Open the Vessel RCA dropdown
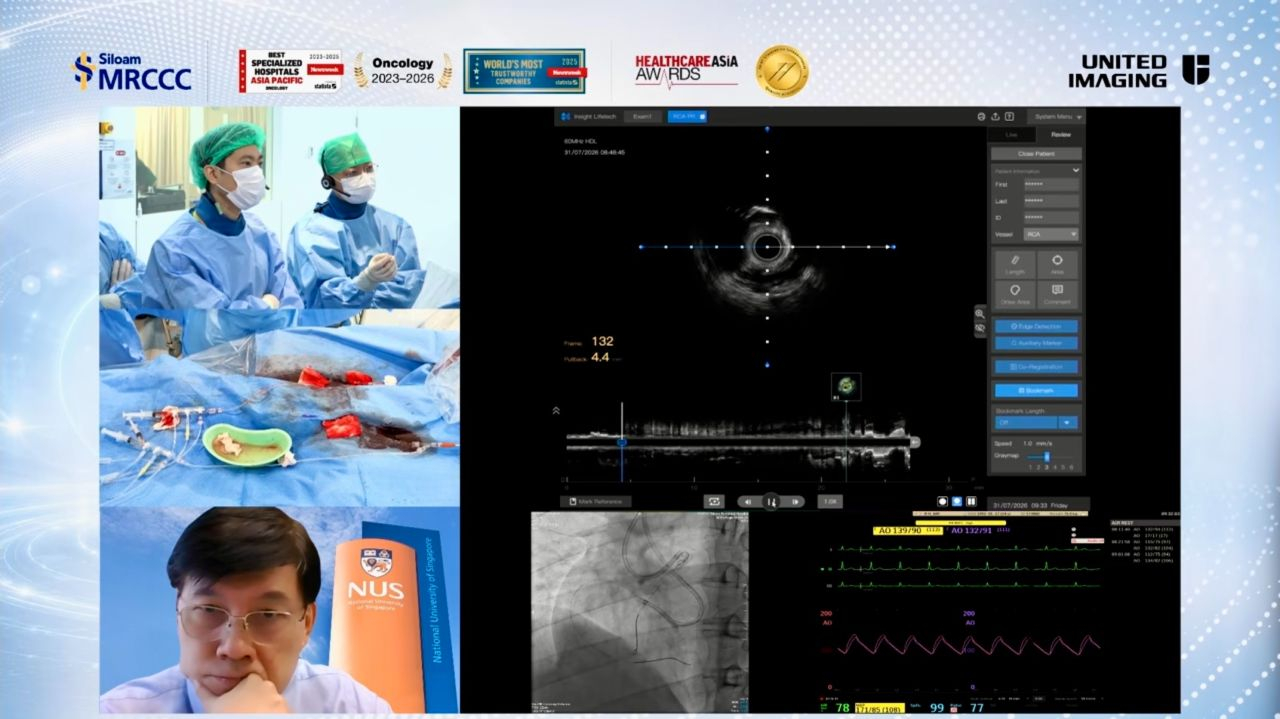The width and height of the screenshot is (1280, 719). [1051, 234]
